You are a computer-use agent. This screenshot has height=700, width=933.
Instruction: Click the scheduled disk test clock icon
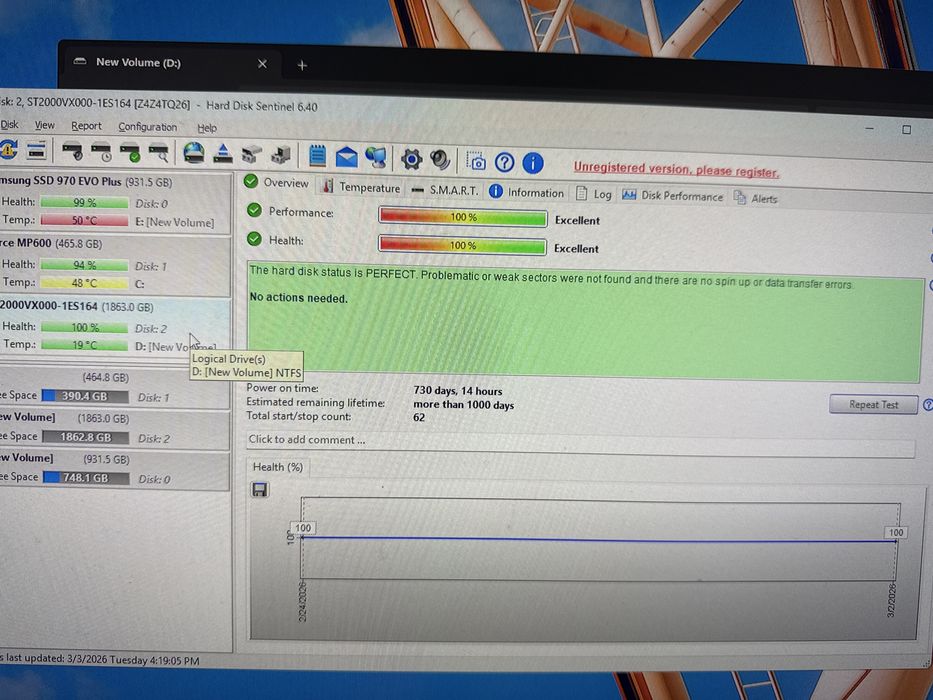101,152
